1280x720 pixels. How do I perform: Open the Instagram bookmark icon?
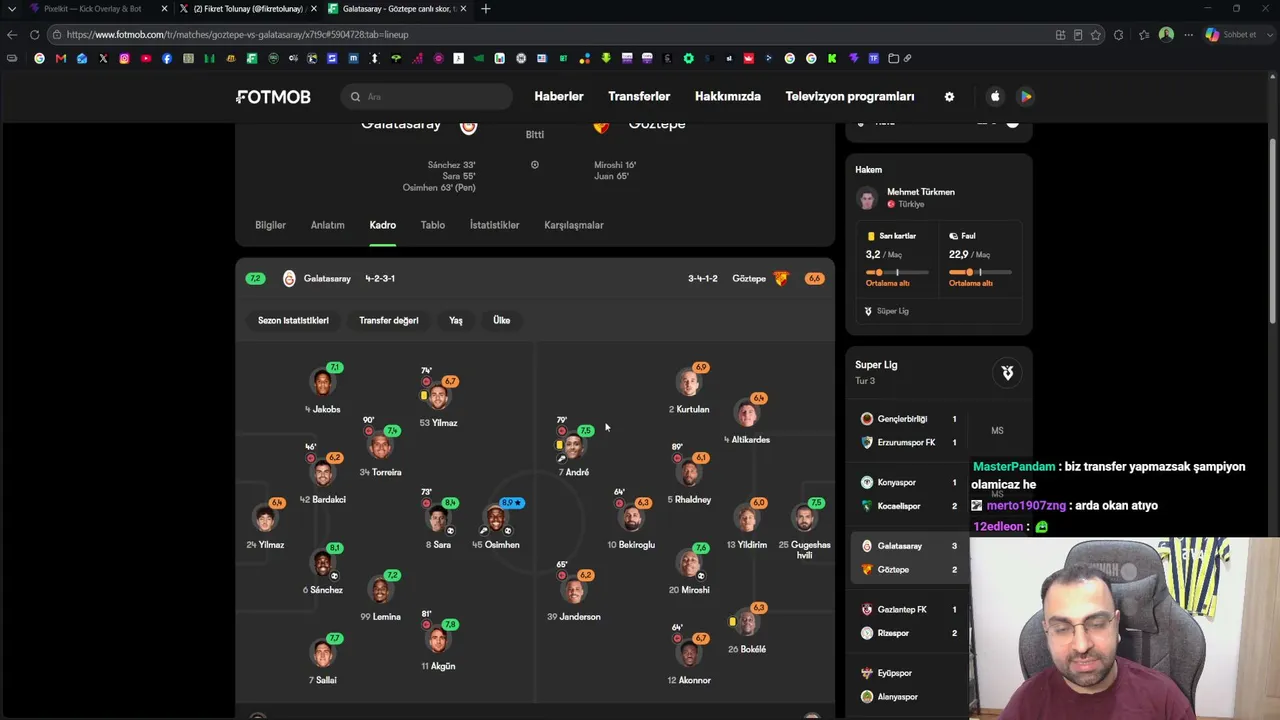(124, 59)
